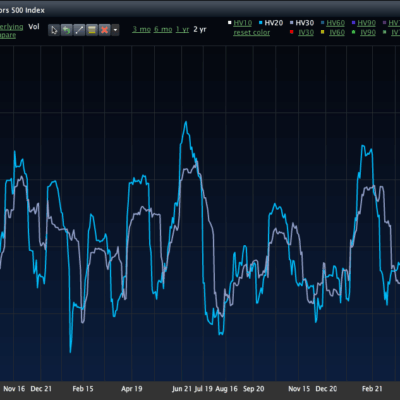The height and width of the screenshot is (400, 400).
Task: Open the Vol tab
Action: tap(34, 27)
